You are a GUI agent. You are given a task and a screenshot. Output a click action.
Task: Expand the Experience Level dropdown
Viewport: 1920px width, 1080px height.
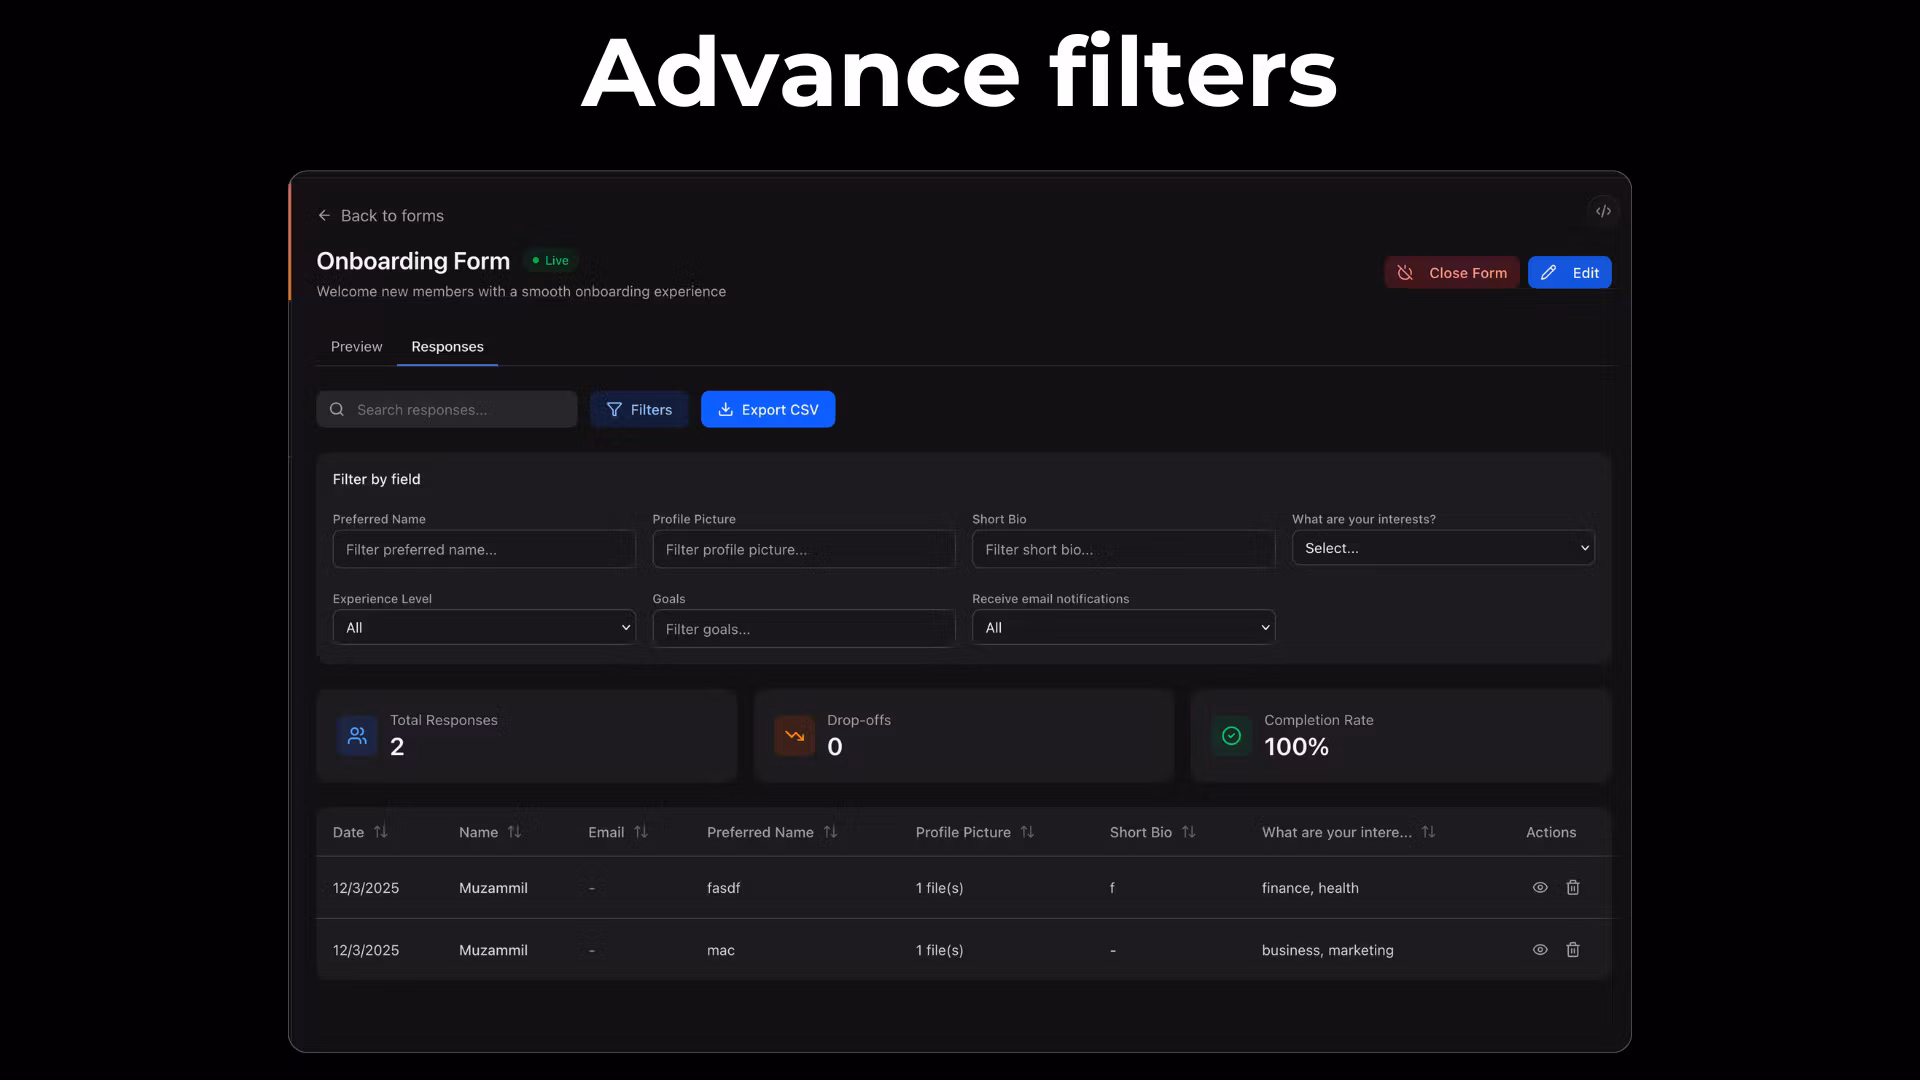[484, 627]
